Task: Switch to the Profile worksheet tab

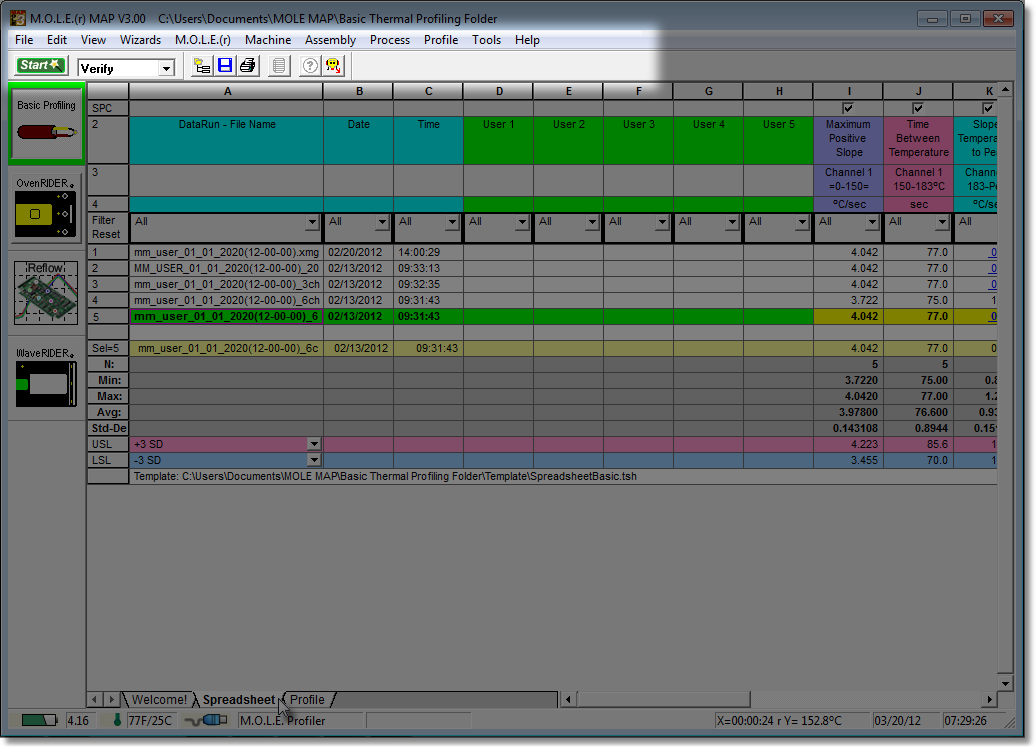Action: point(307,699)
